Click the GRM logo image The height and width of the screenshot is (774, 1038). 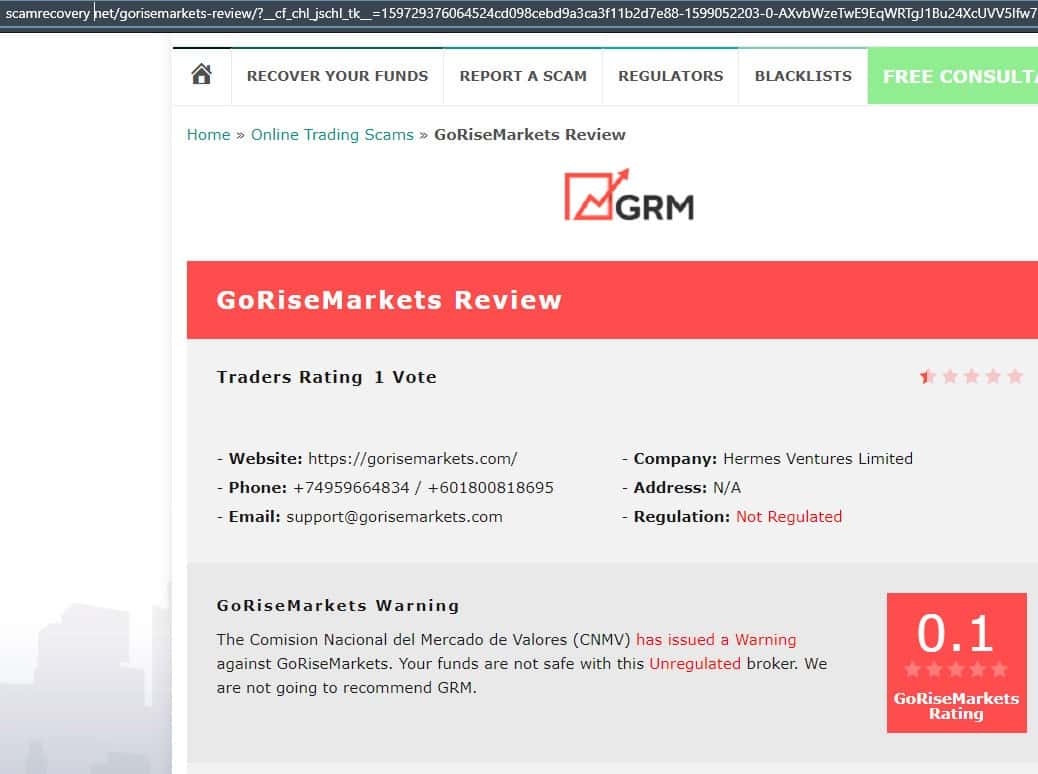[x=629, y=195]
